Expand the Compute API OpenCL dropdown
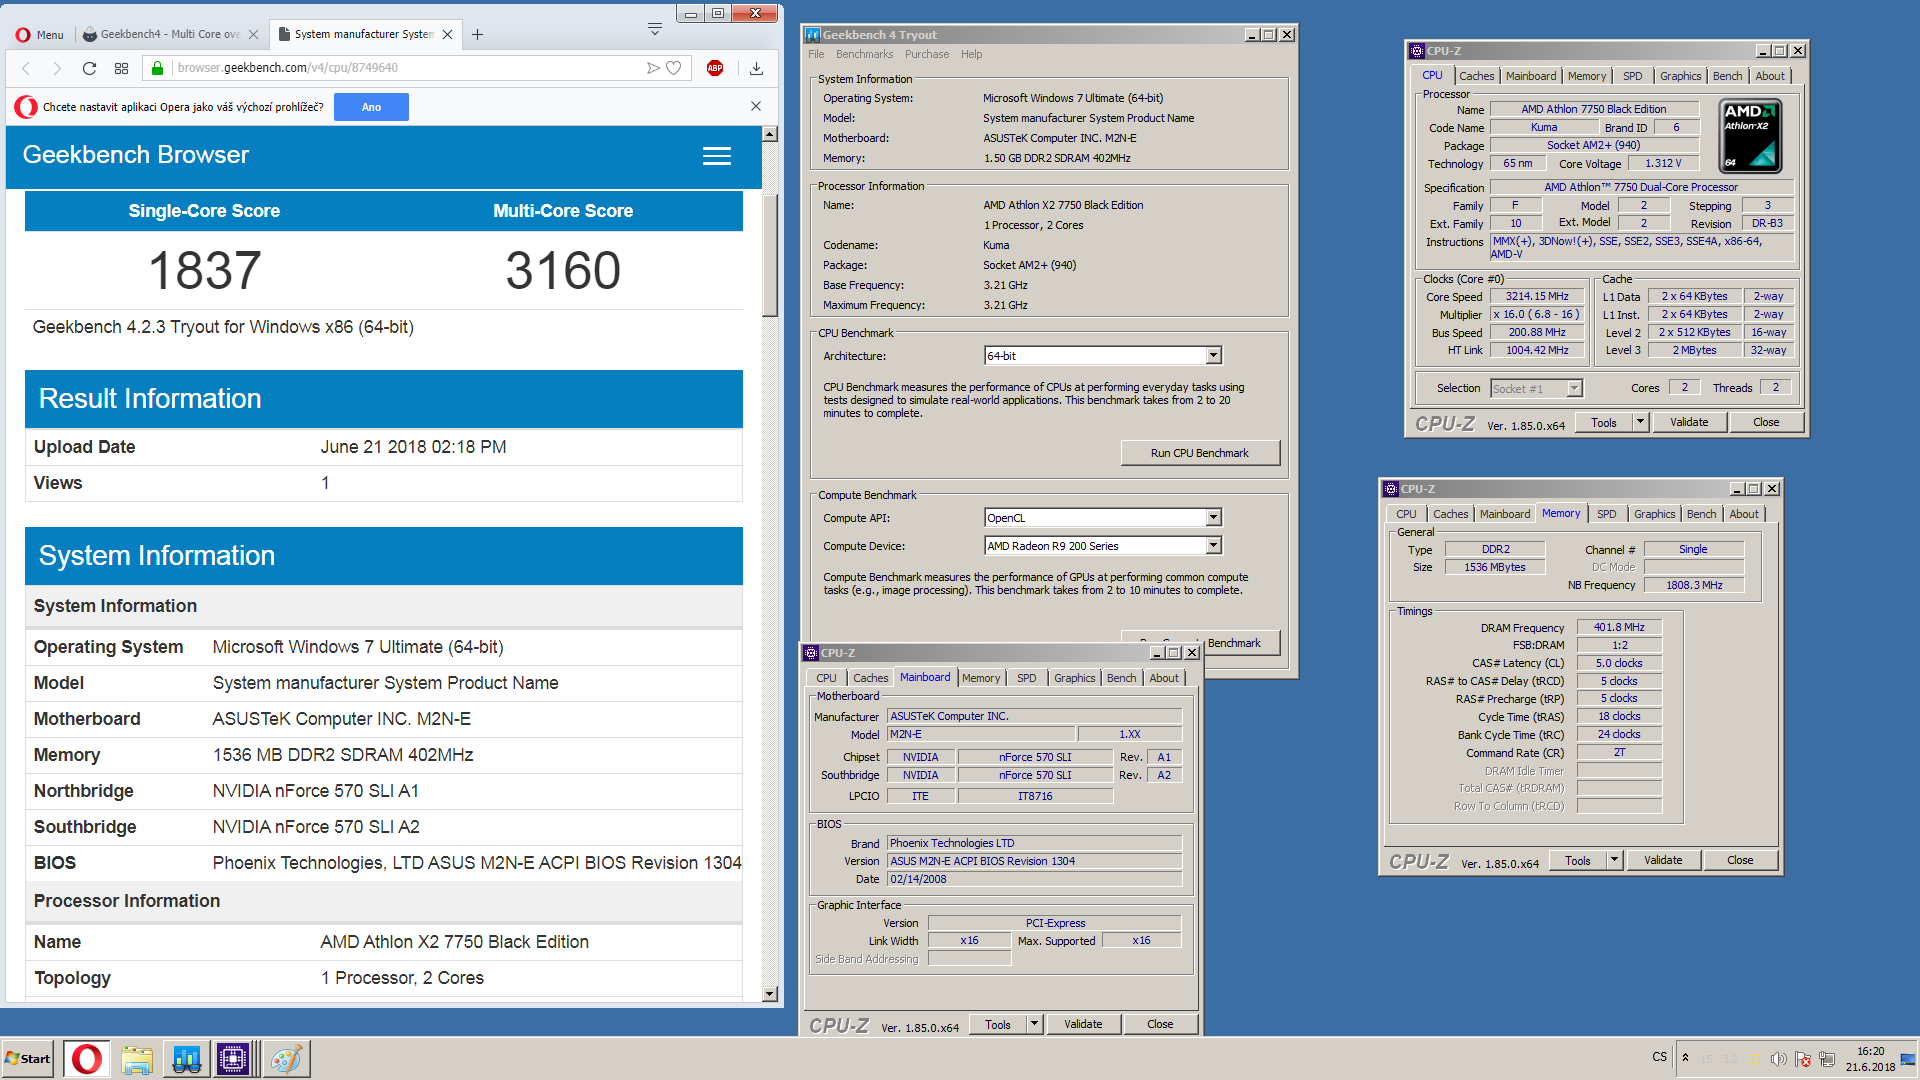The image size is (1920, 1080). pyautogui.click(x=1213, y=518)
